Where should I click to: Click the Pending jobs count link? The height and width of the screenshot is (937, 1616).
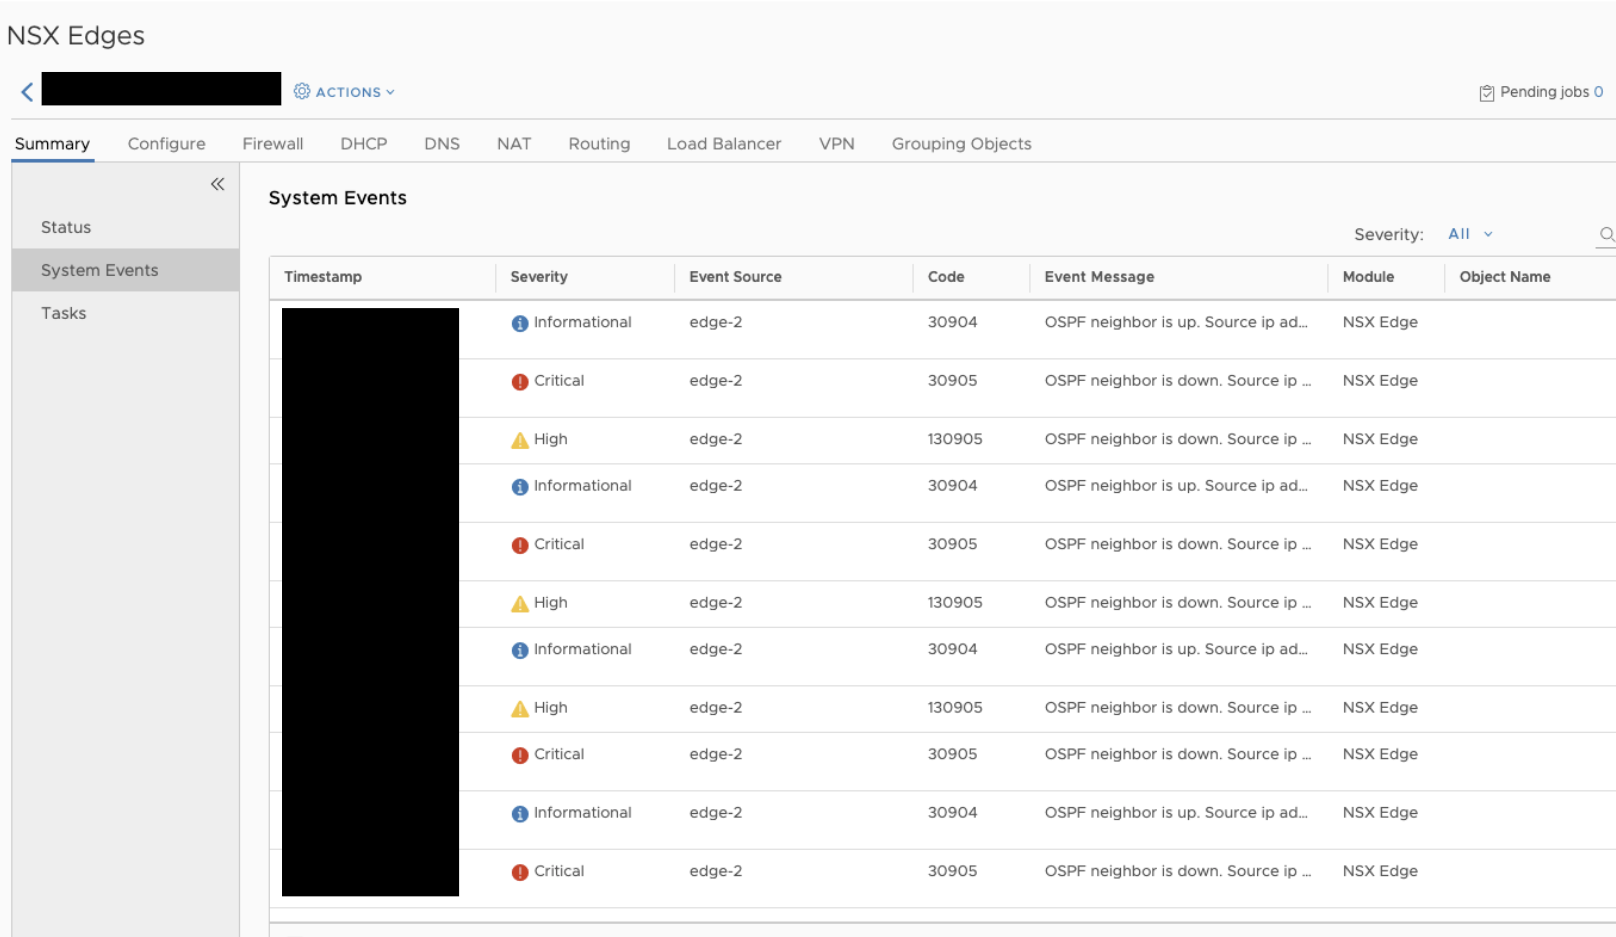pos(1598,92)
